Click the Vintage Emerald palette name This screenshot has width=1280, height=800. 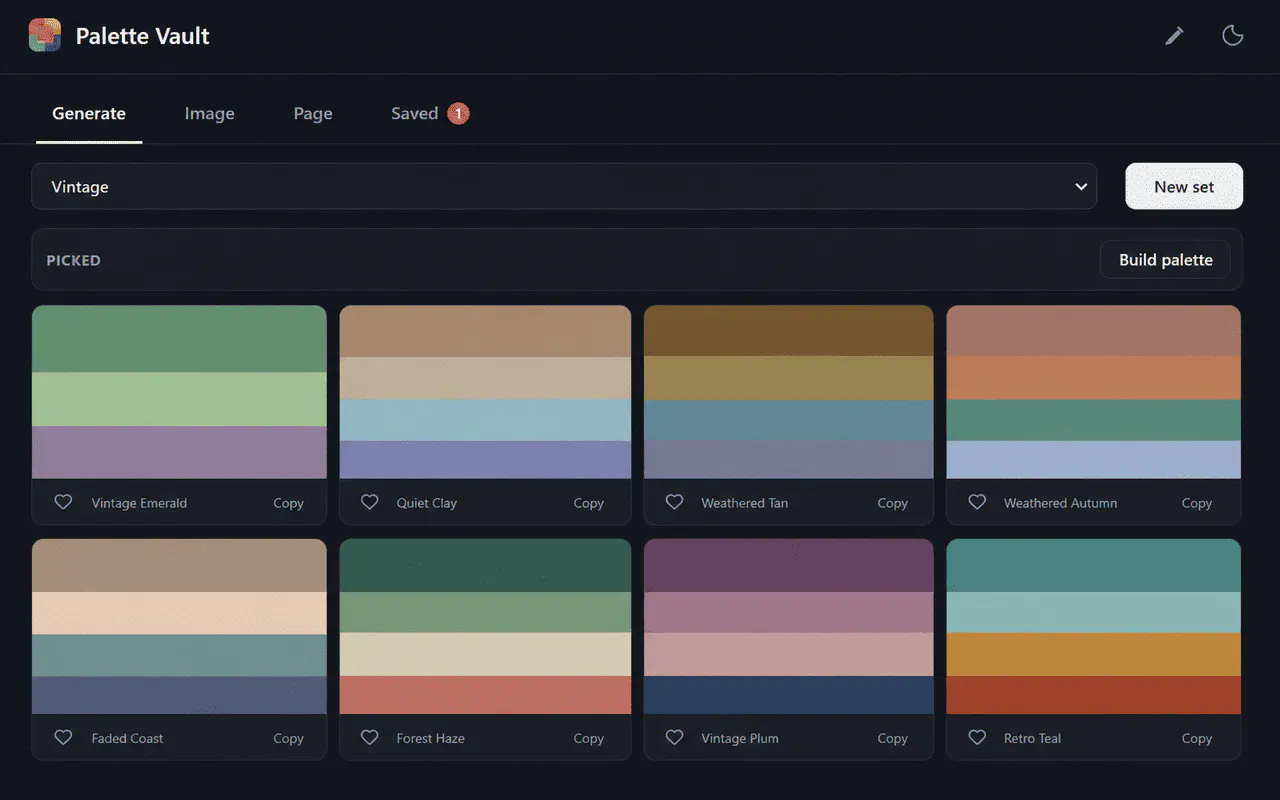[139, 503]
